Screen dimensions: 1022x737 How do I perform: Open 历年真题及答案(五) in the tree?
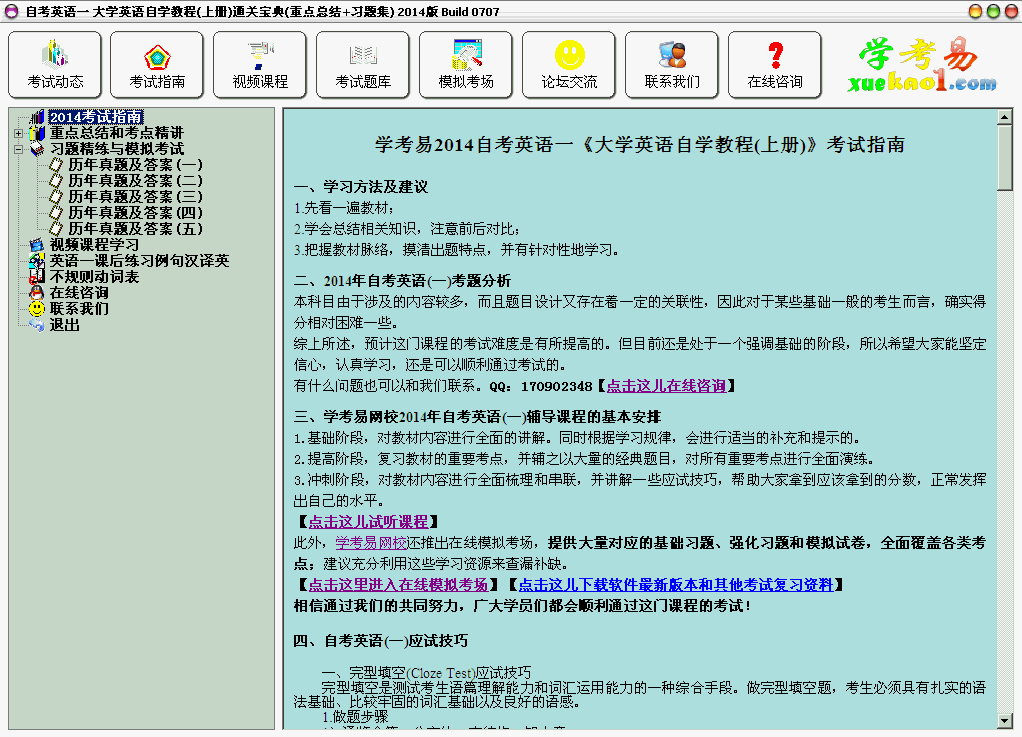click(x=136, y=229)
